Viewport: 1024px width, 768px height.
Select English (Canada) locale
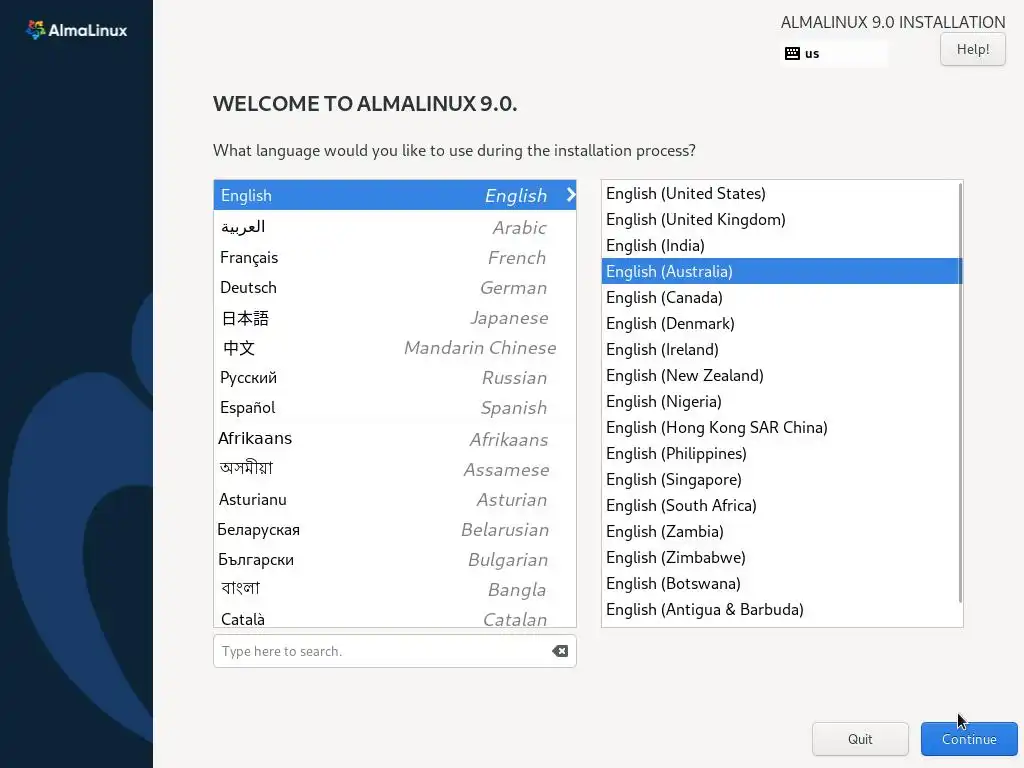pos(780,297)
